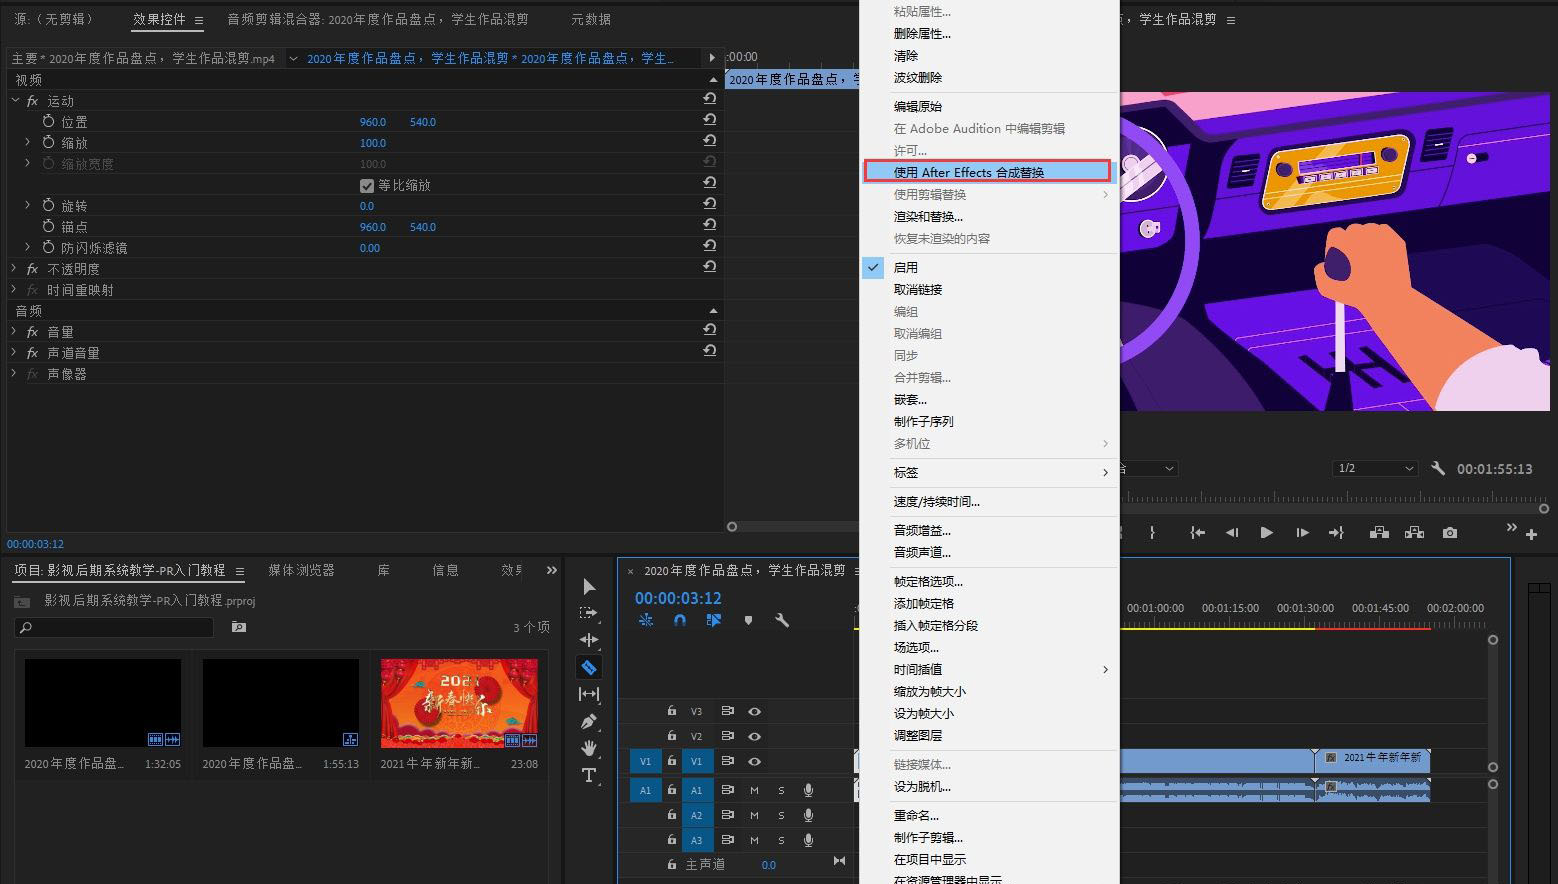
Task: Toggle Snap magnet in timeline
Action: click(x=680, y=620)
